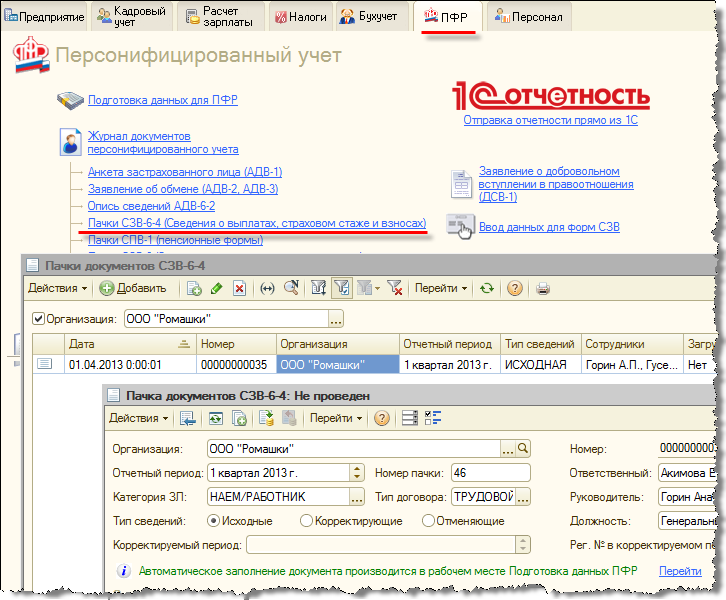Select the Исходные radio button

tap(213, 521)
